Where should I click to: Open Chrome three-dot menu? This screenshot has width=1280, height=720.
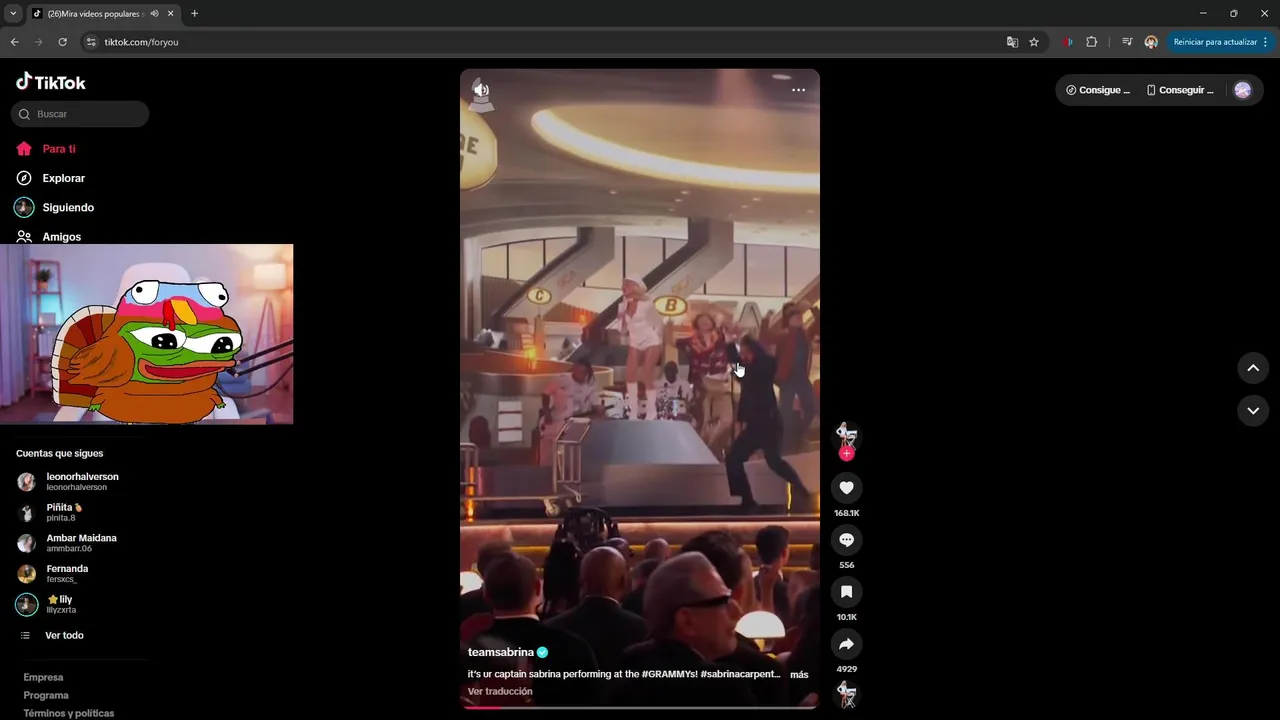click(1266, 42)
